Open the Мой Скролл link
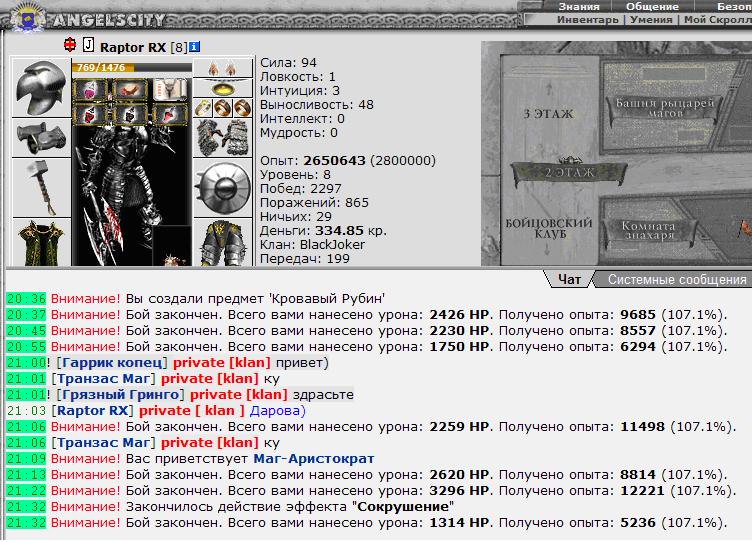Screen dimensions: 752x542 click(x=717, y=20)
